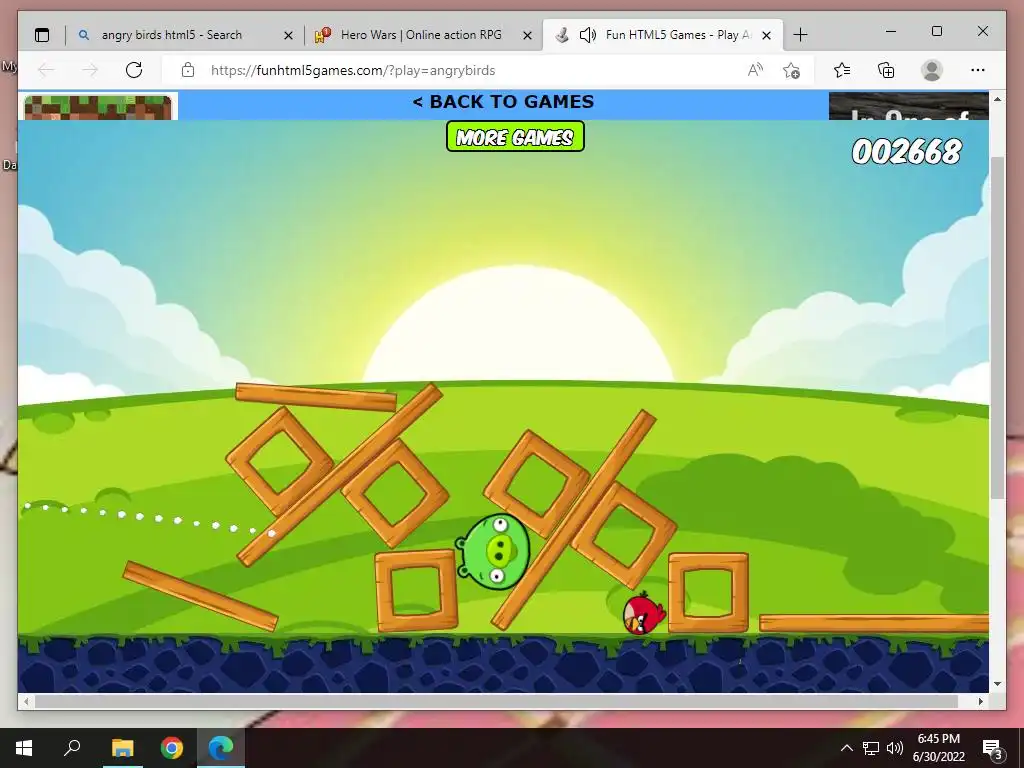
Task: Open File Explorer from the taskbar
Action: [122, 748]
